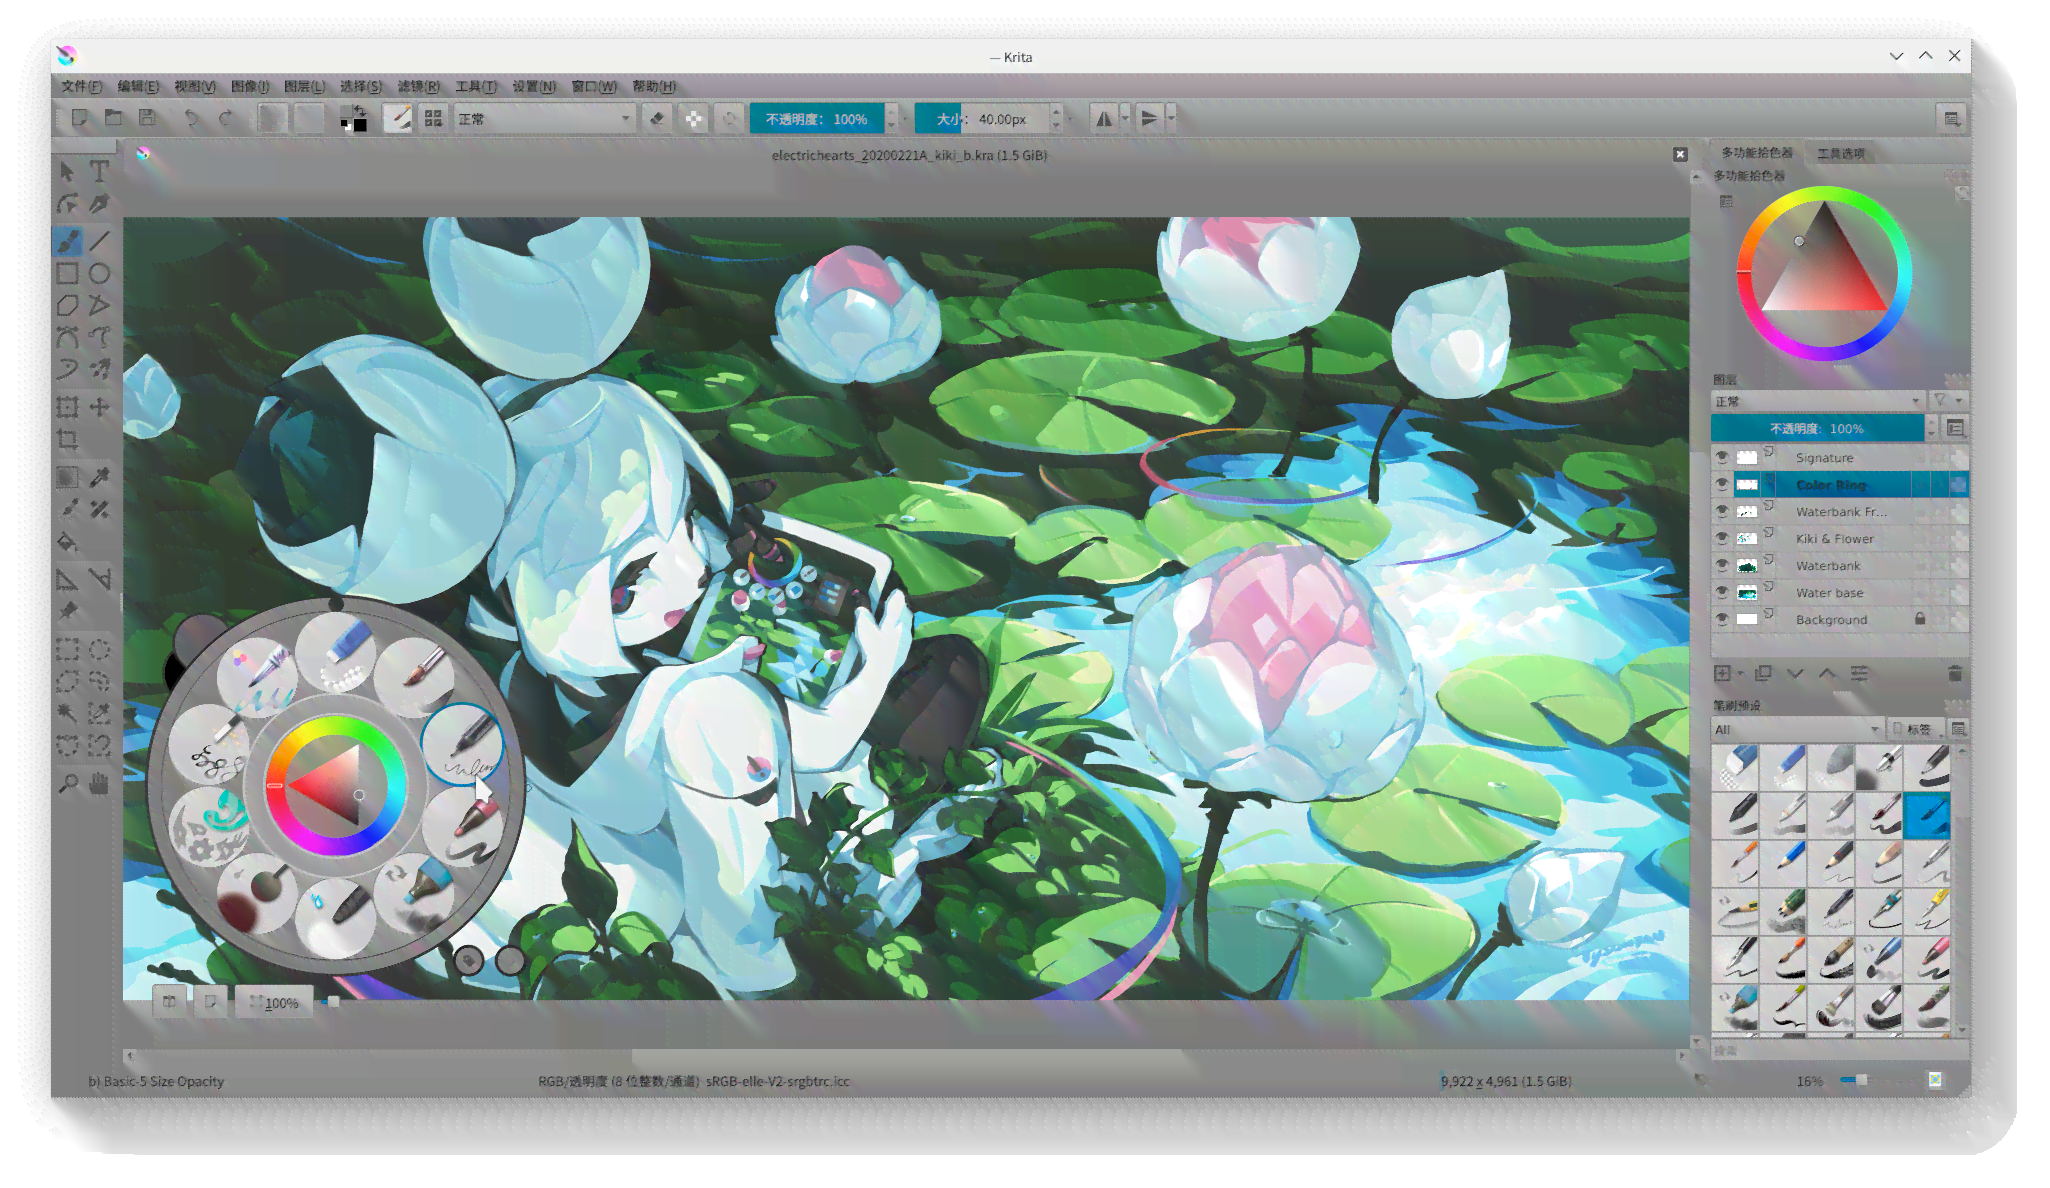Select the Zoom magnifier tool
Viewport: 2050px width, 1188px height.
coord(67,783)
